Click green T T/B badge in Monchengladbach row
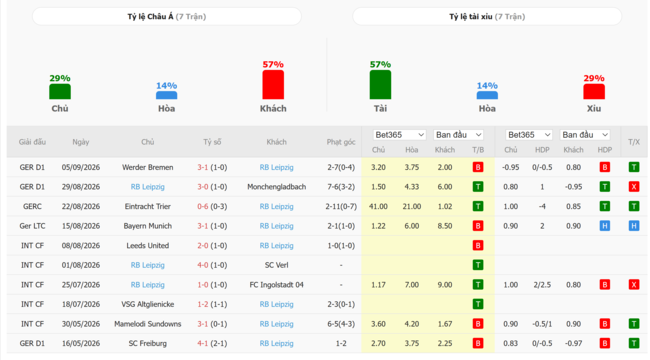 478,187
